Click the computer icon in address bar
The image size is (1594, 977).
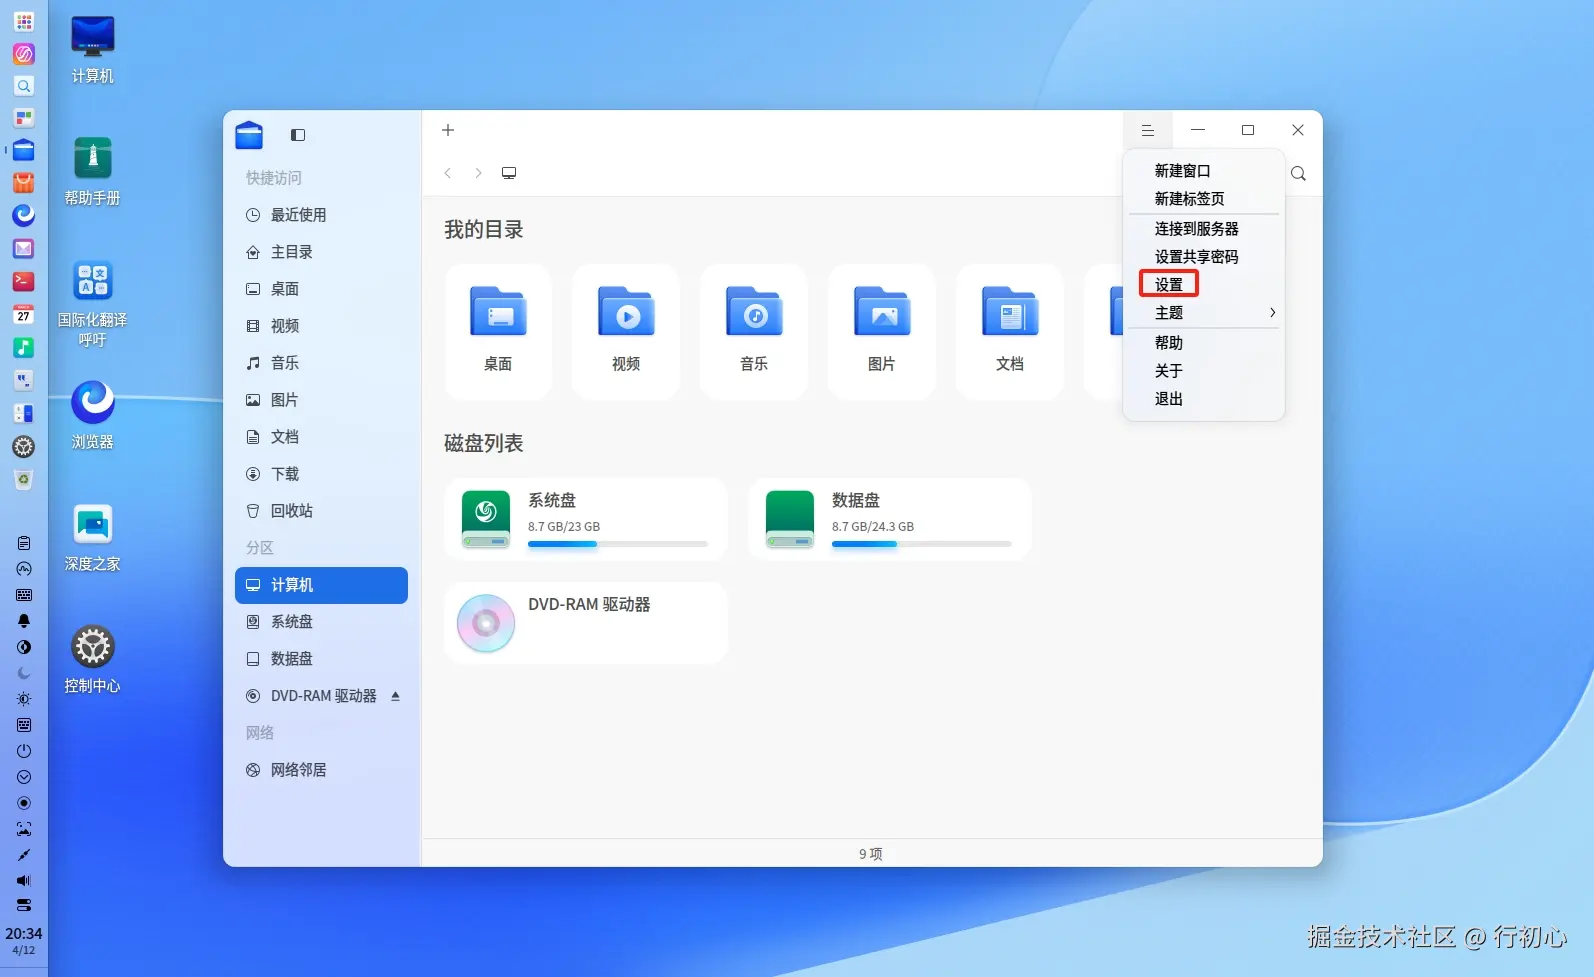(x=509, y=173)
